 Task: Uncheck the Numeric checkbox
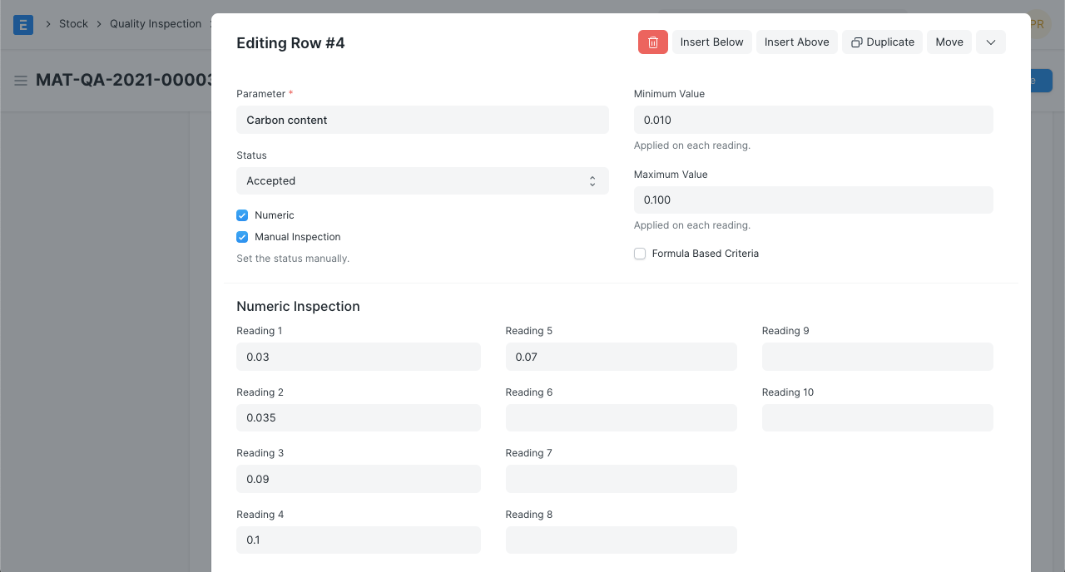click(x=242, y=216)
